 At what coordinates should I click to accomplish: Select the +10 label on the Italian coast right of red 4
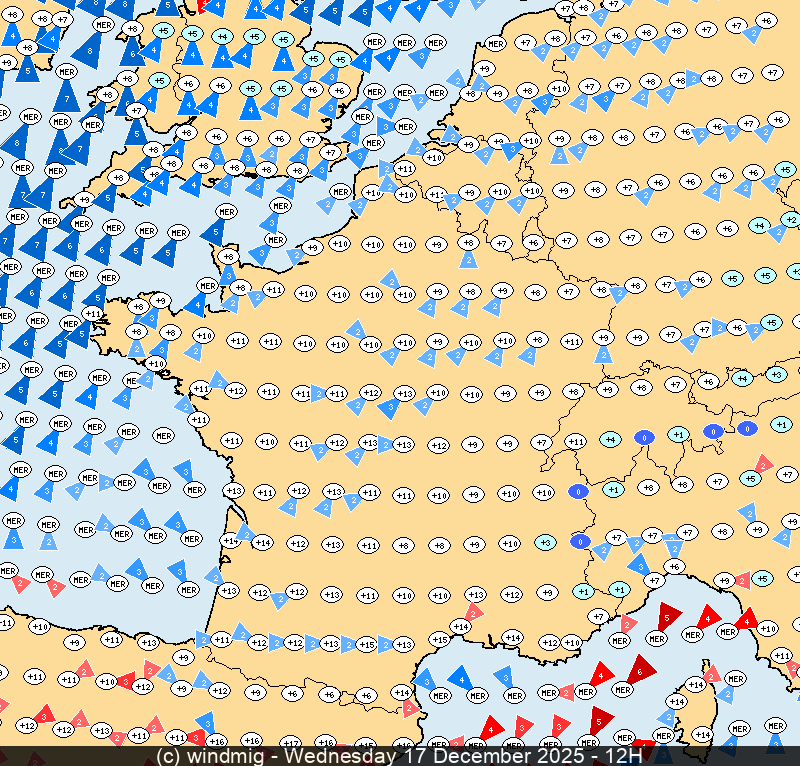[767, 628]
